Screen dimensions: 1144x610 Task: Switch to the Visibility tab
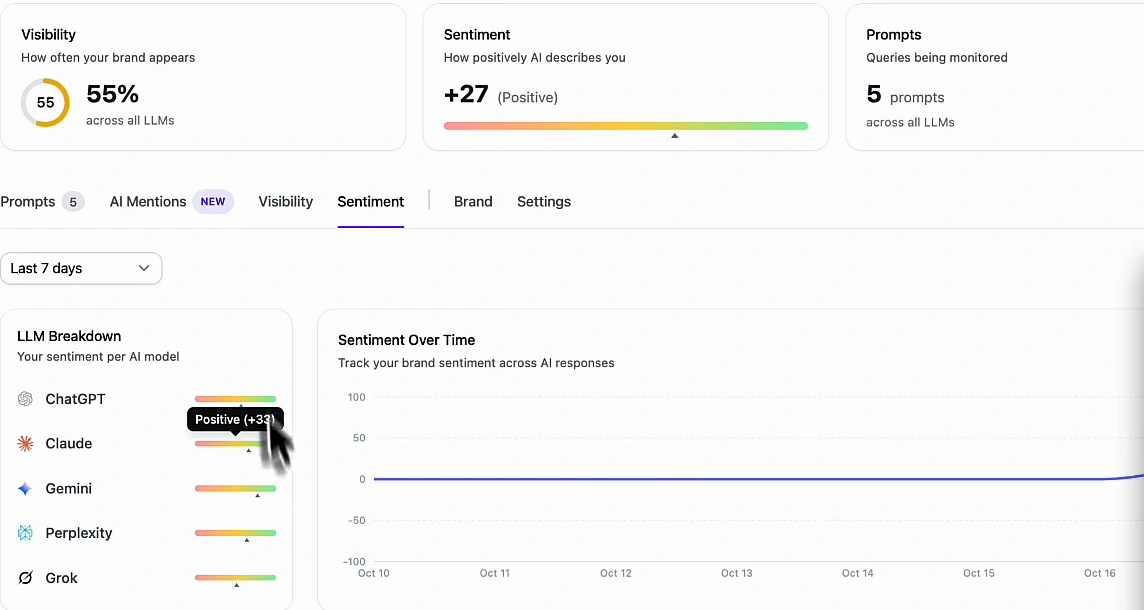point(285,202)
